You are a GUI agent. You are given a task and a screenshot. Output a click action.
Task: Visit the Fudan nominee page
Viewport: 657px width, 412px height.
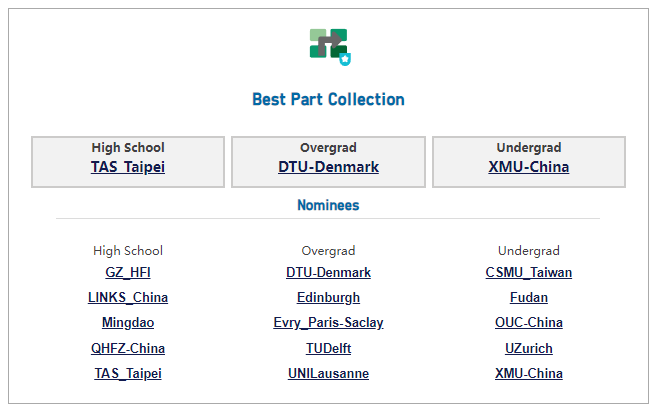point(529,297)
